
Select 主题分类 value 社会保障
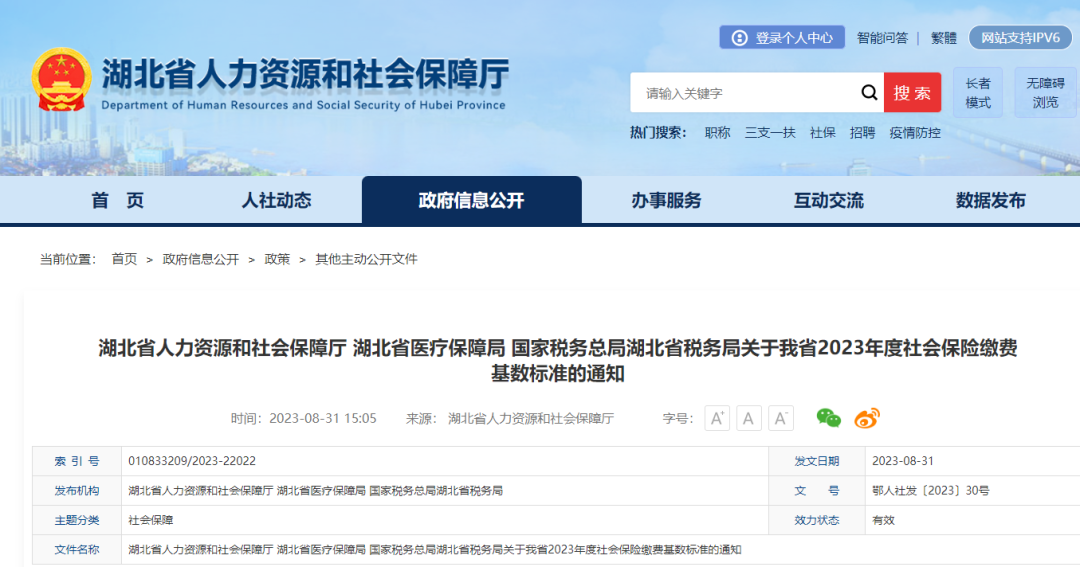coord(151,520)
